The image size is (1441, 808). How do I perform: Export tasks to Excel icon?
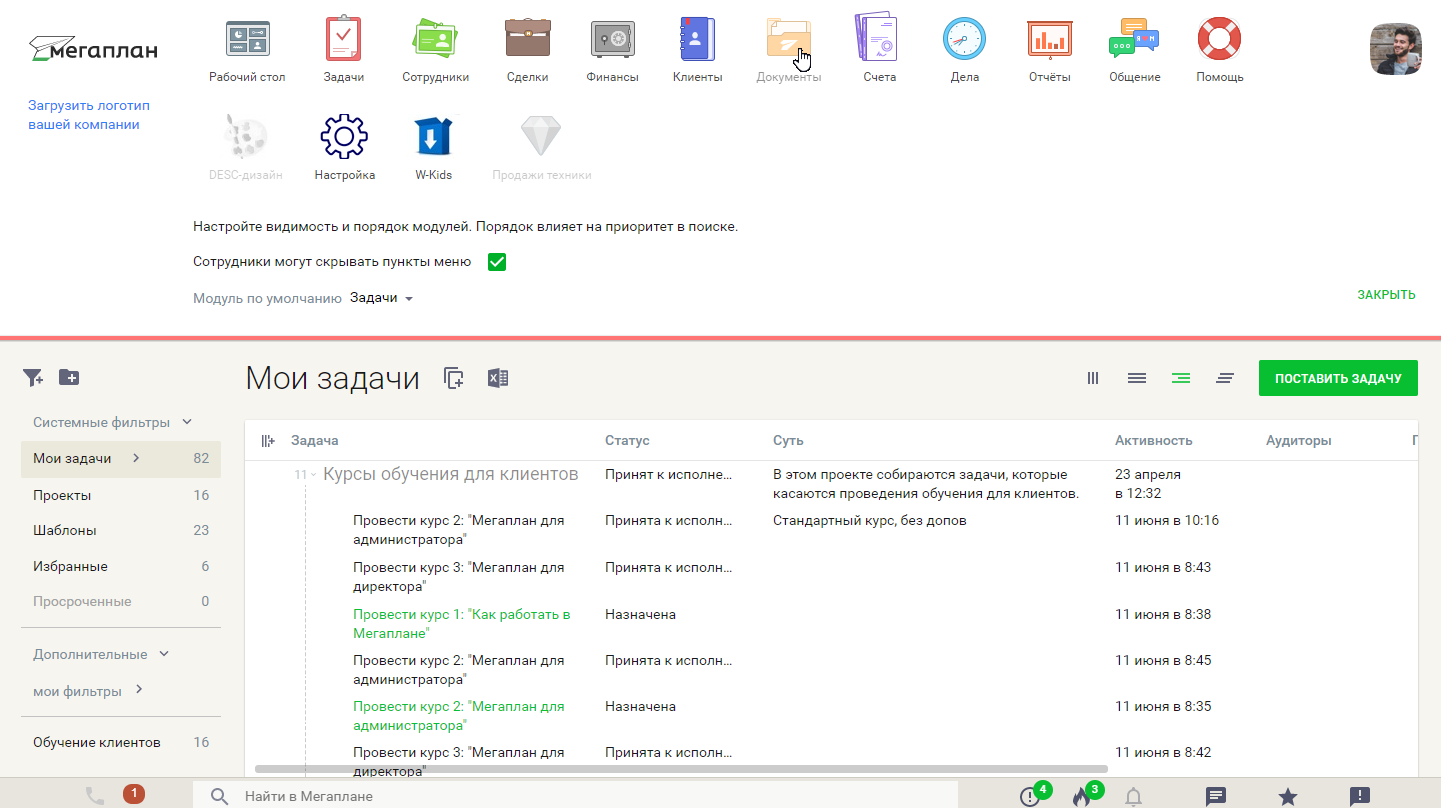(498, 378)
